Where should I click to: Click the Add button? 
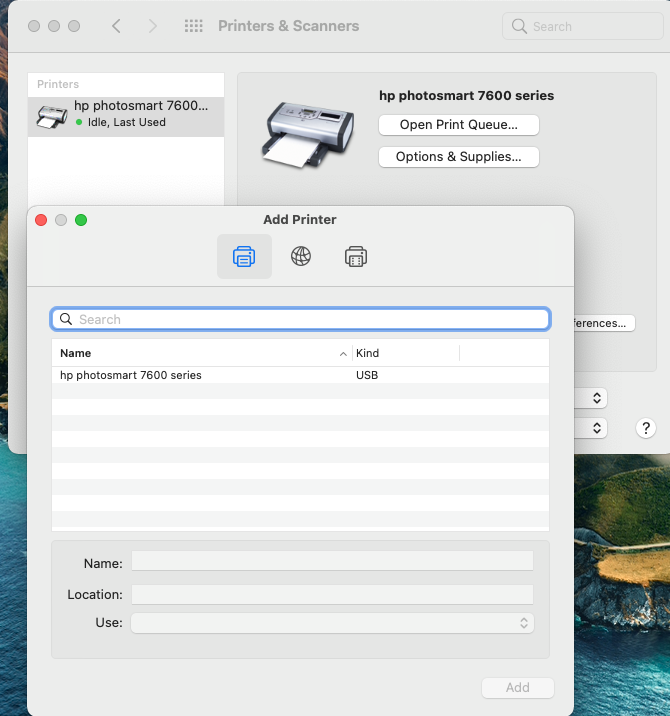[x=518, y=688]
